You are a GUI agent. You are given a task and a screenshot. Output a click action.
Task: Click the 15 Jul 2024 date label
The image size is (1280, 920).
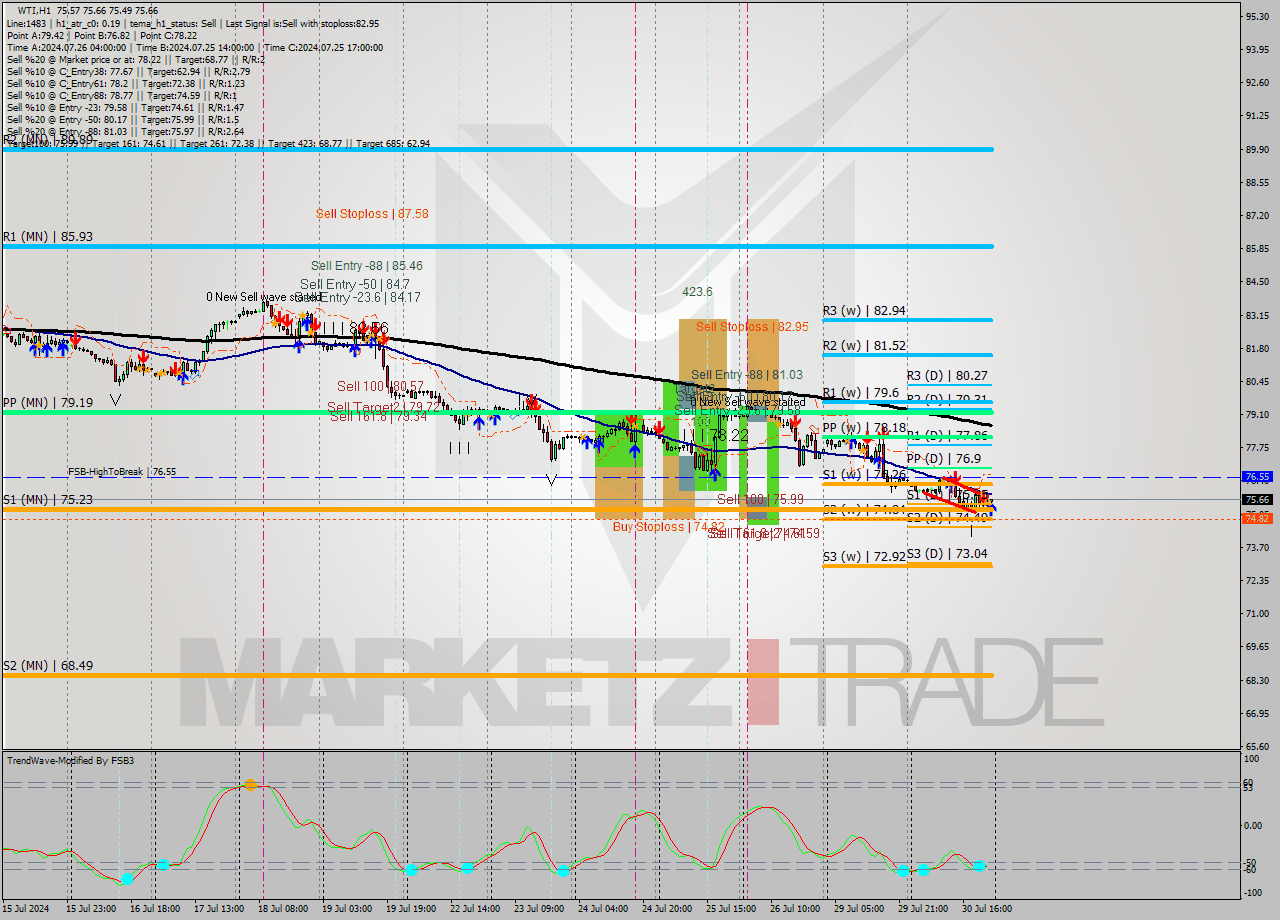[x=27, y=908]
